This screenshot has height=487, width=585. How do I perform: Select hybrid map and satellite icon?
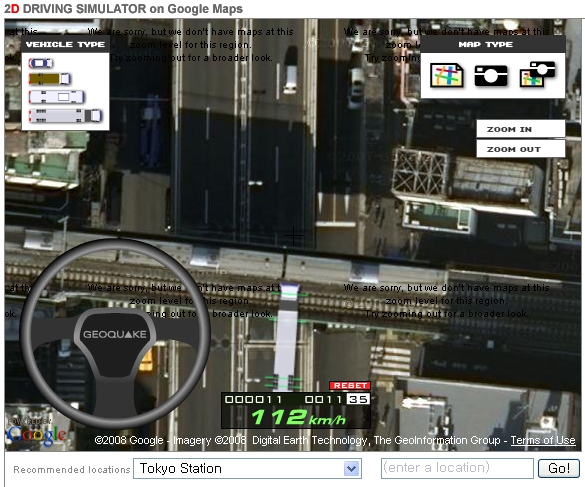coord(537,75)
